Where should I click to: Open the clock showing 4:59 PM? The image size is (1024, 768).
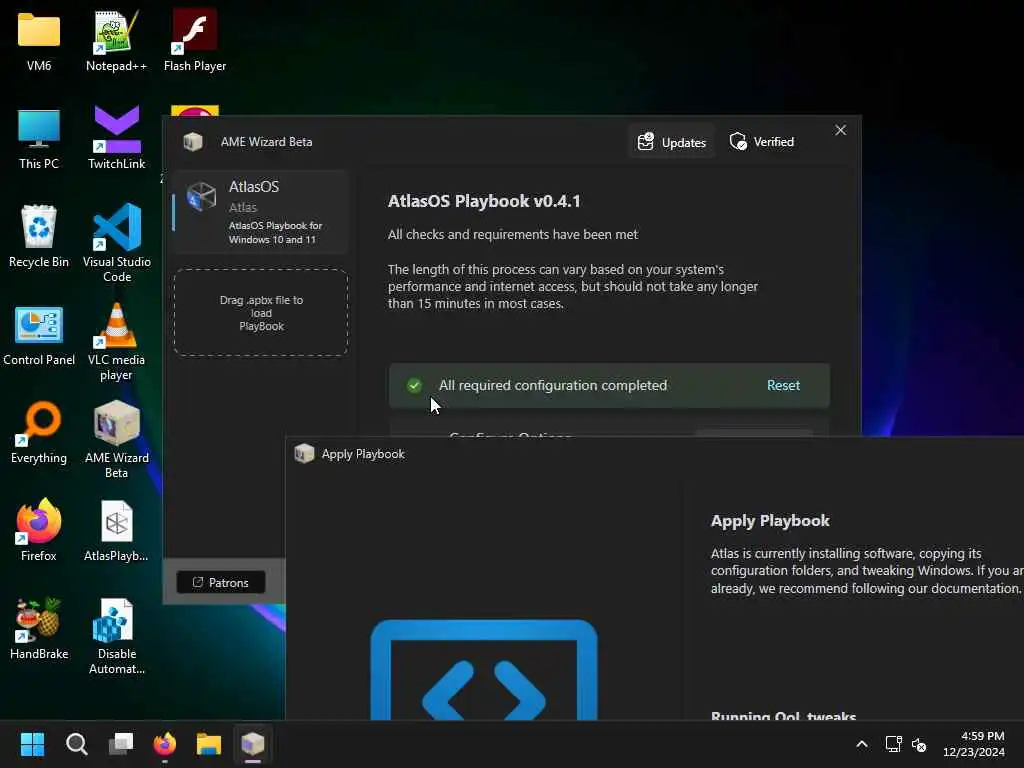tap(974, 744)
